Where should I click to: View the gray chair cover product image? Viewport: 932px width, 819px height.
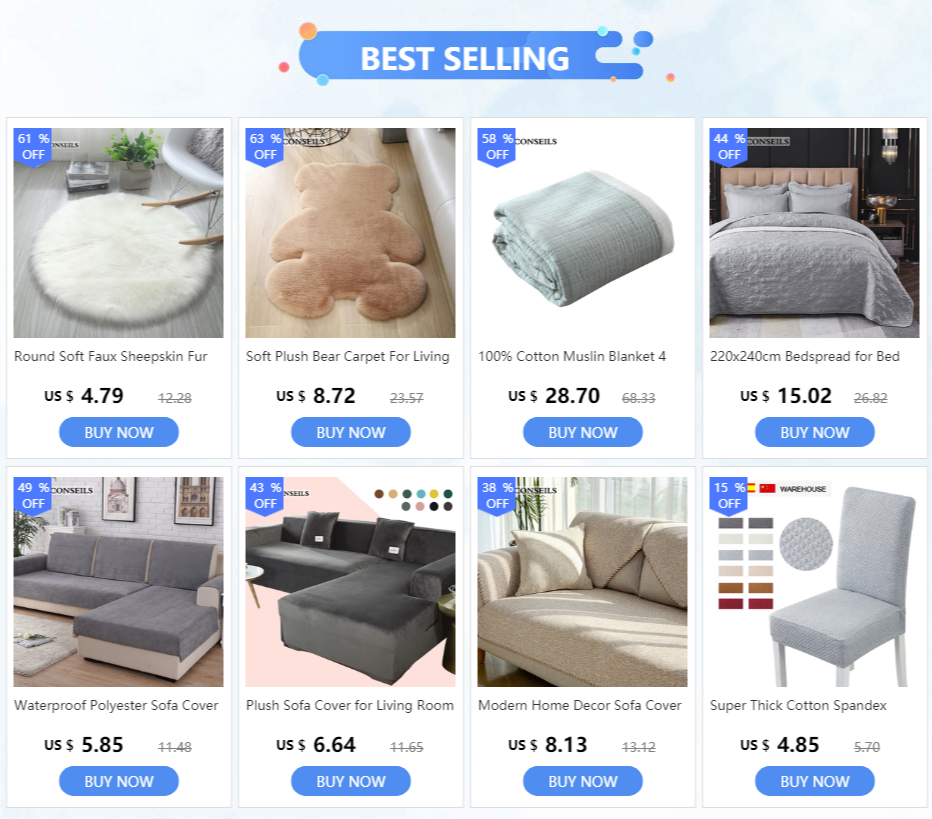click(814, 582)
